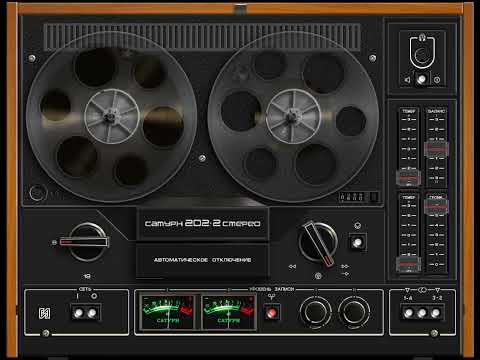Click the Сатурн 202-2 стерео nameplate
The image size is (480, 360).
tap(203, 223)
